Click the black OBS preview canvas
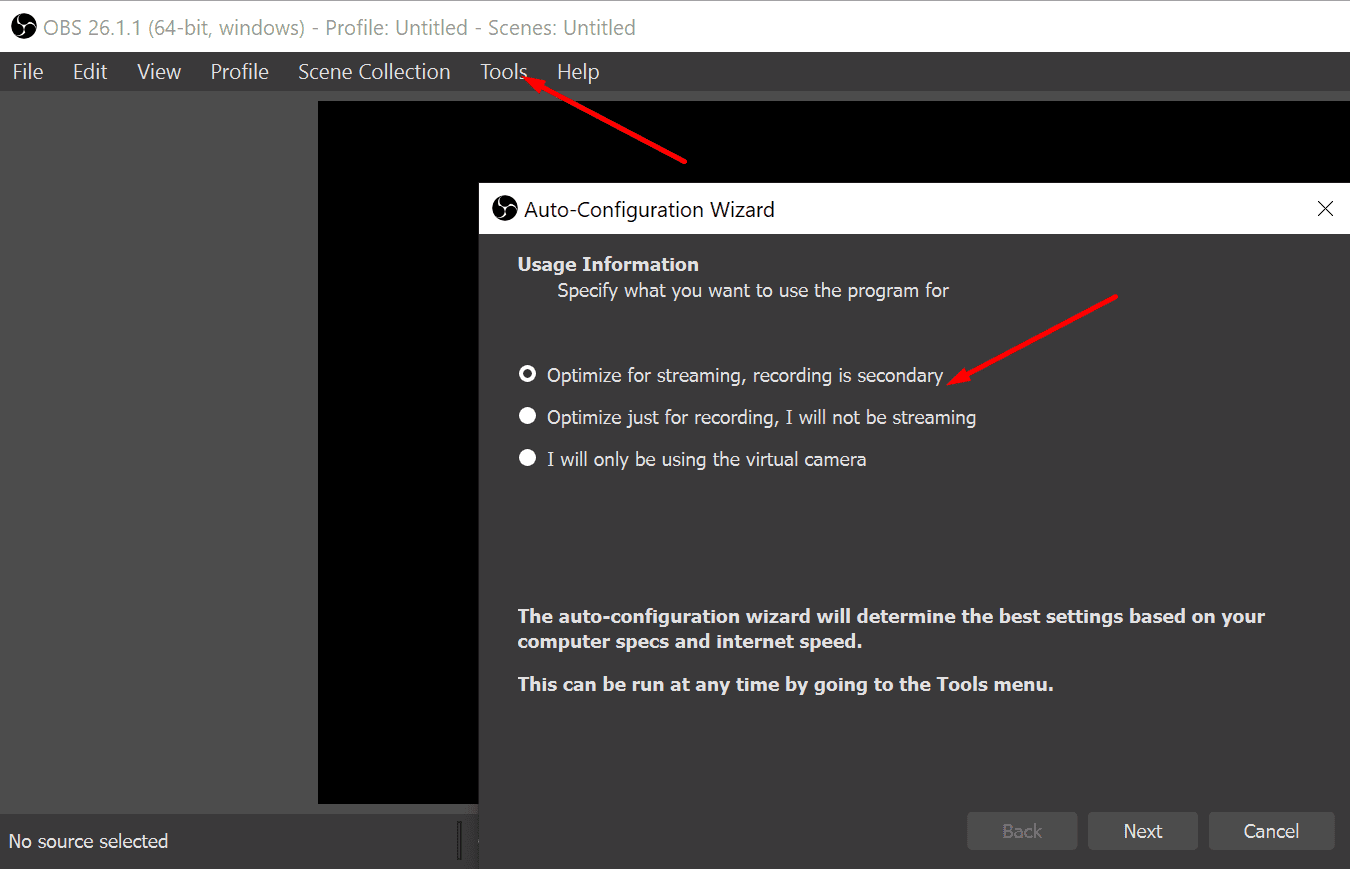 (398, 452)
